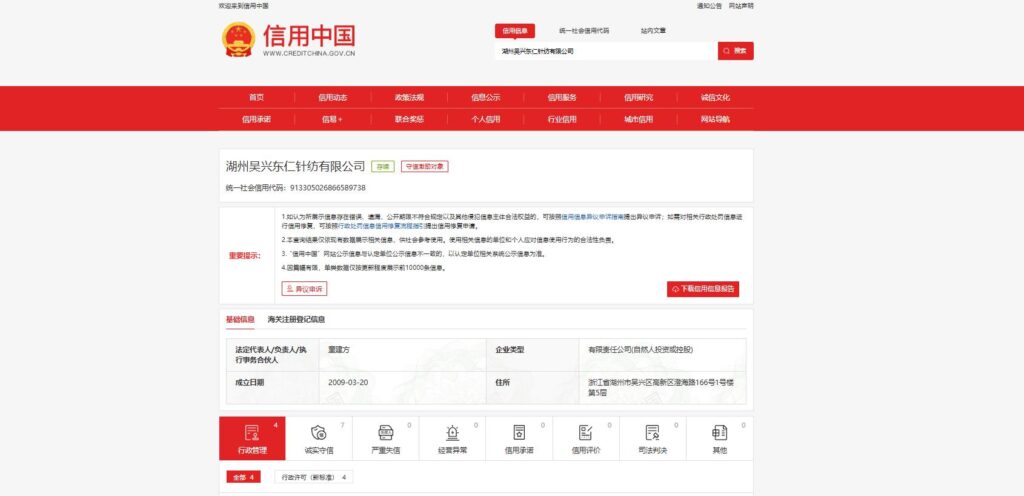
Task: Open the 行政管理 category icon
Action: [252, 432]
